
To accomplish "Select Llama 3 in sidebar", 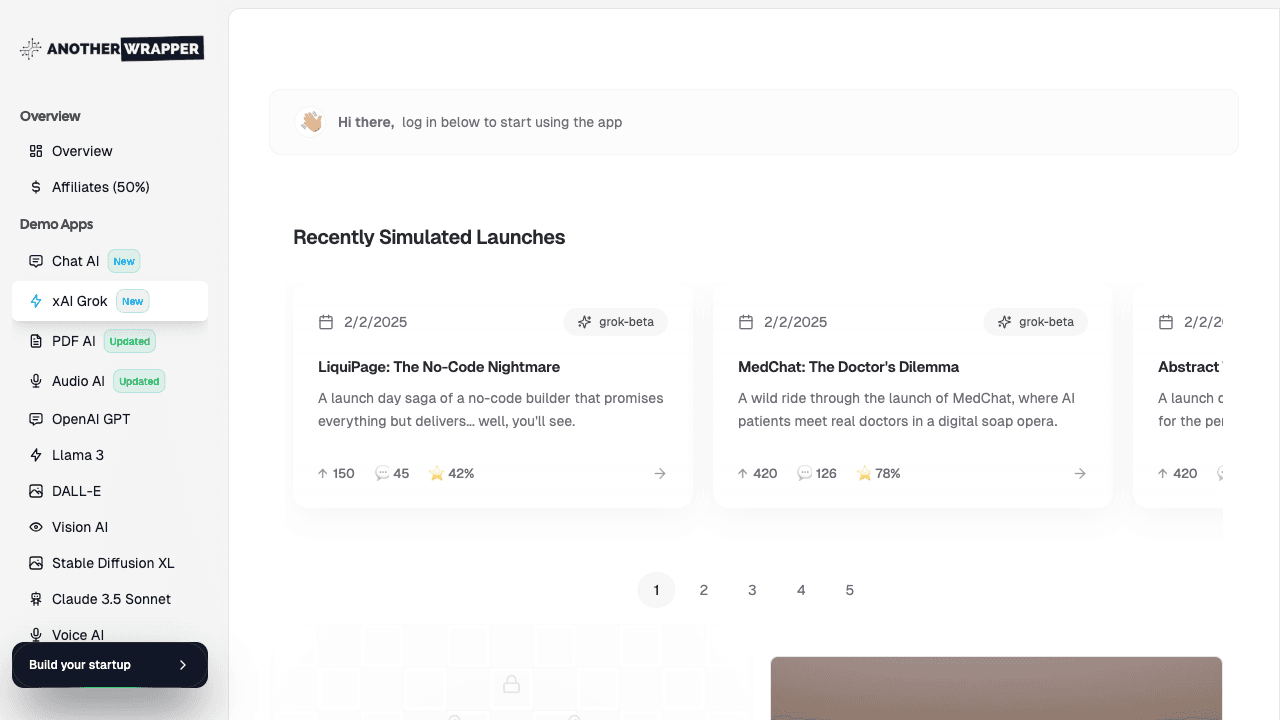I will pos(78,455).
